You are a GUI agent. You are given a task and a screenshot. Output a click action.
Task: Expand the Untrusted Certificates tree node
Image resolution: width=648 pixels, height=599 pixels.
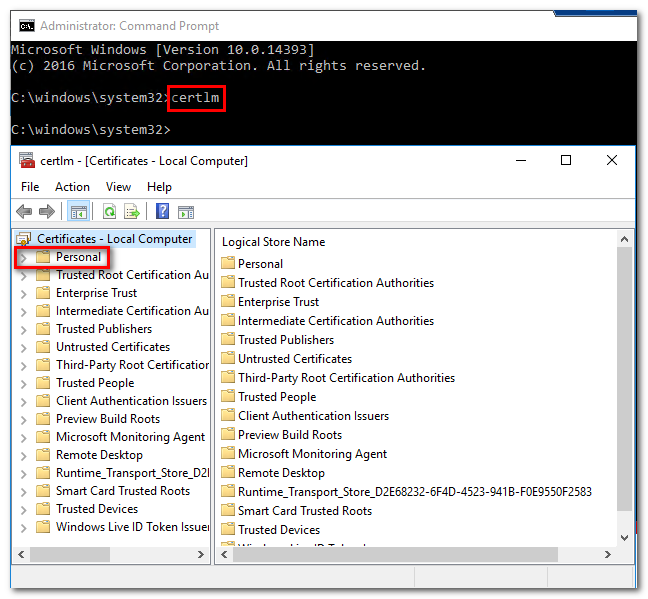(24, 348)
